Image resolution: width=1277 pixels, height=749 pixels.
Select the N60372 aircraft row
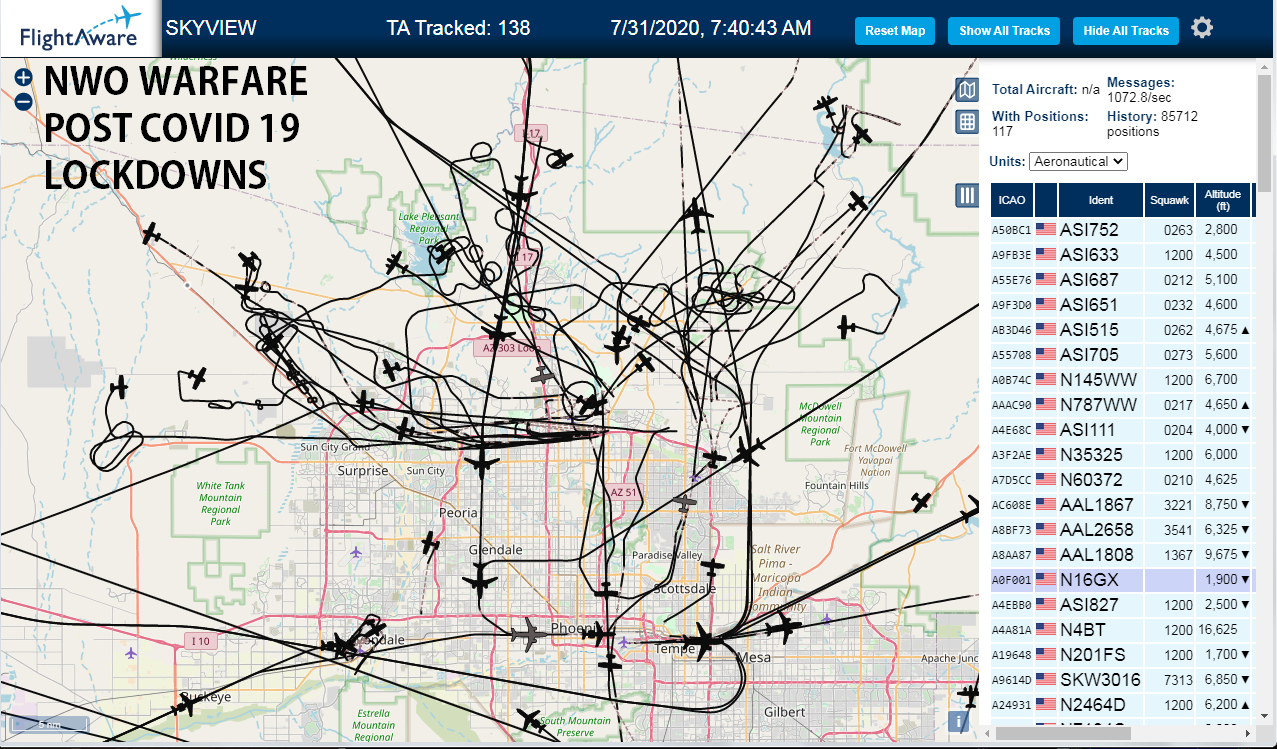[1122, 479]
